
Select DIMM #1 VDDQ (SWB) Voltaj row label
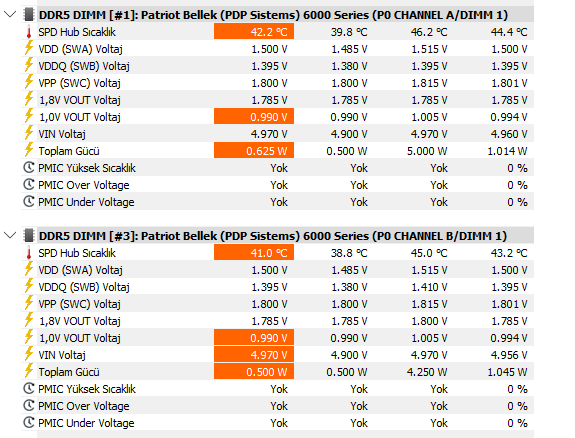coord(84,66)
